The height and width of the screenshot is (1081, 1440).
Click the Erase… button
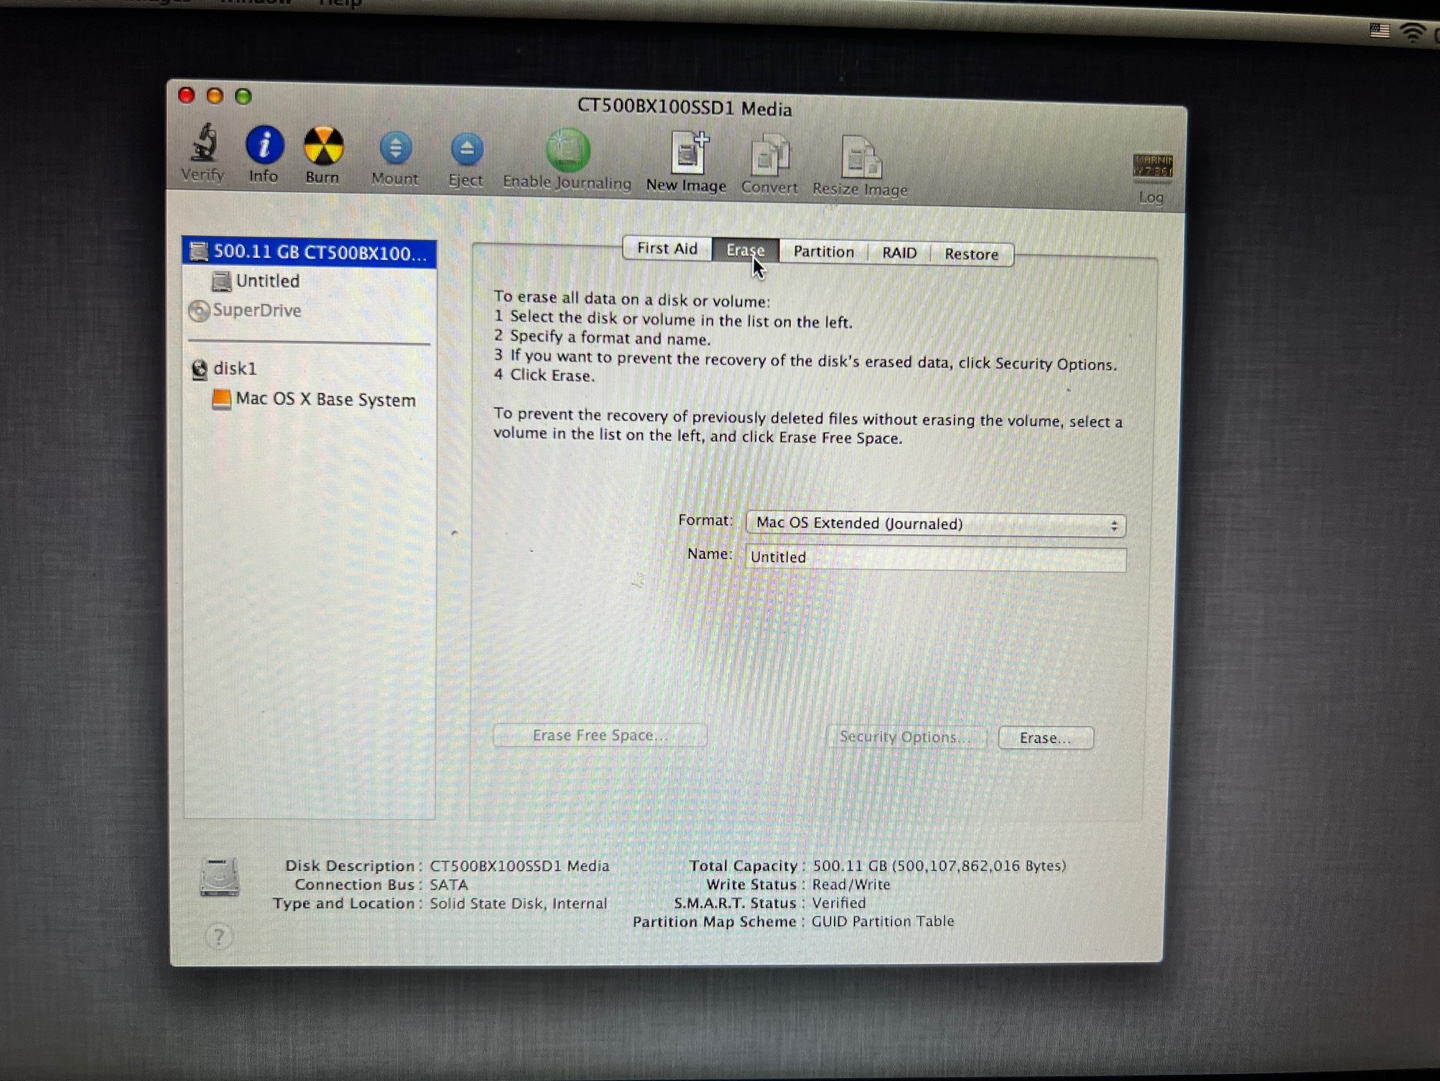(1046, 738)
